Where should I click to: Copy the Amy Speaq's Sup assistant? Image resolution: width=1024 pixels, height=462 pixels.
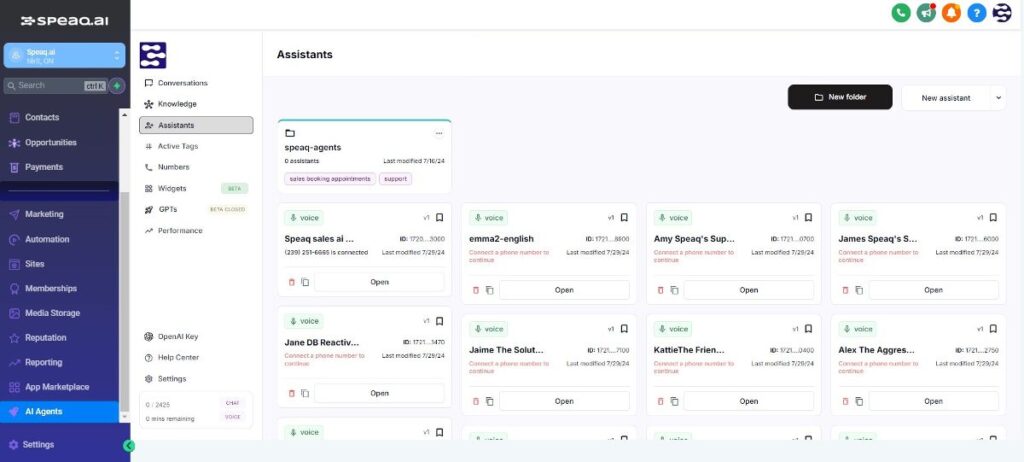point(675,290)
